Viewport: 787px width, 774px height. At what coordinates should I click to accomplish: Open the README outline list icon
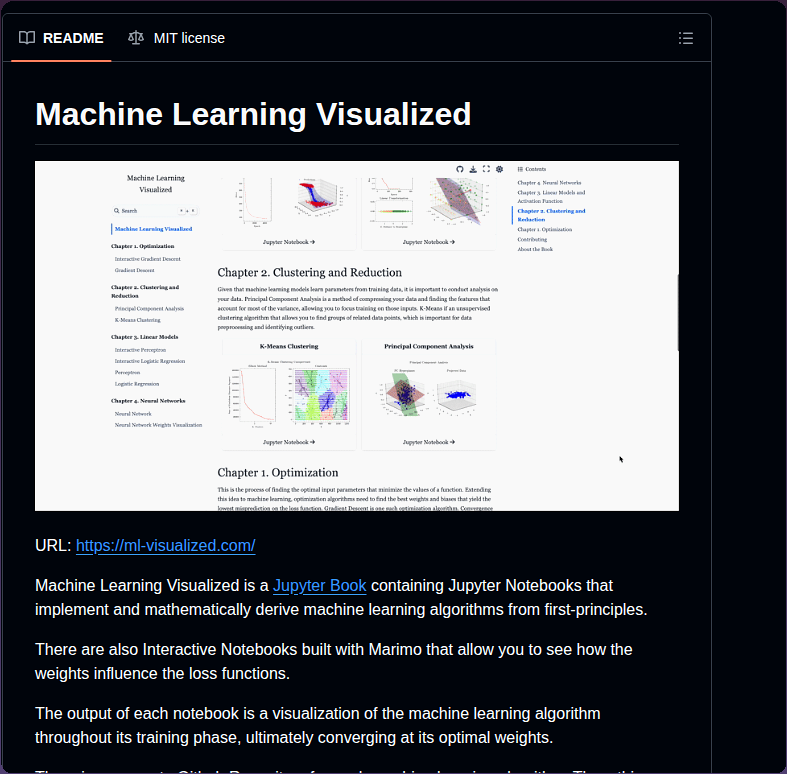pyautogui.click(x=686, y=38)
